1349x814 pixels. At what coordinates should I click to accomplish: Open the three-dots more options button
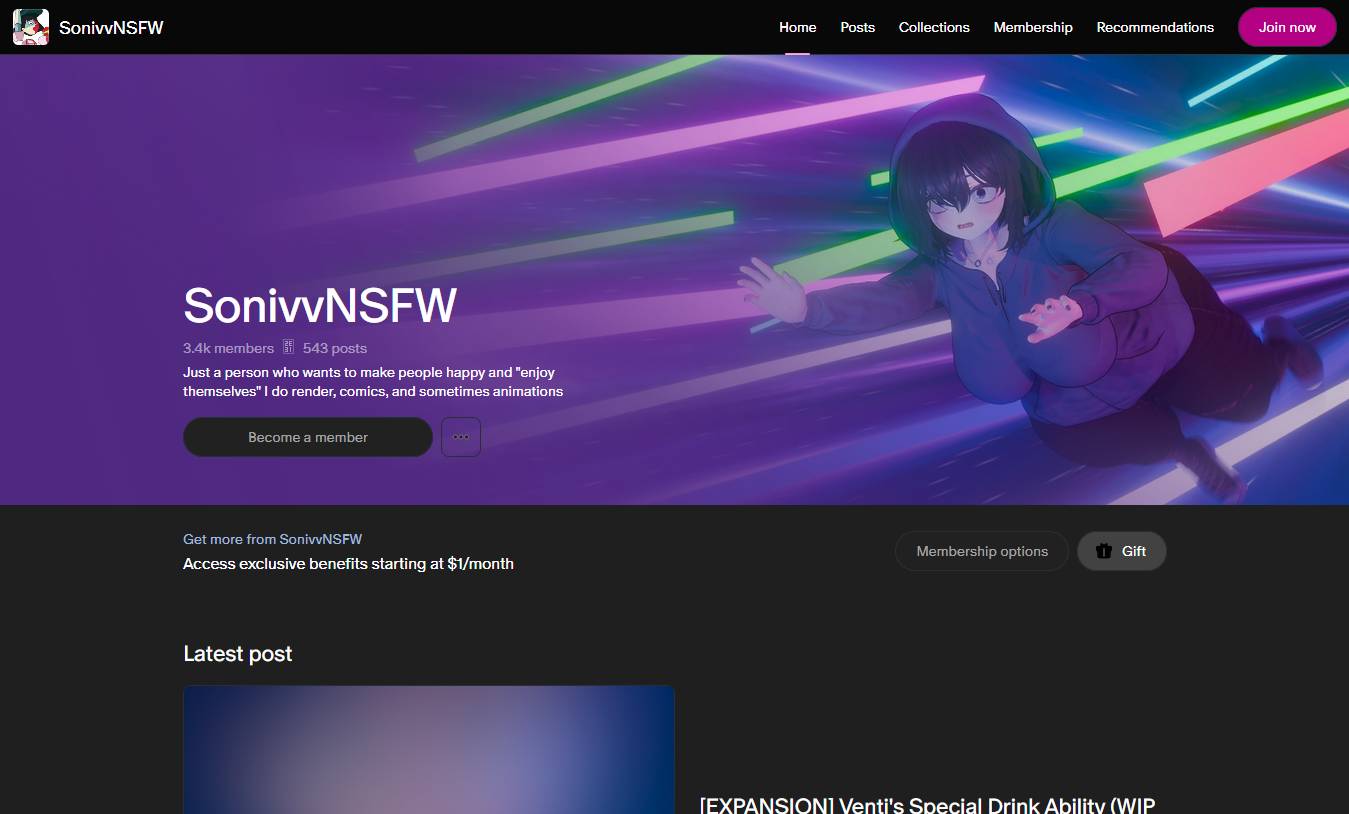[461, 437]
